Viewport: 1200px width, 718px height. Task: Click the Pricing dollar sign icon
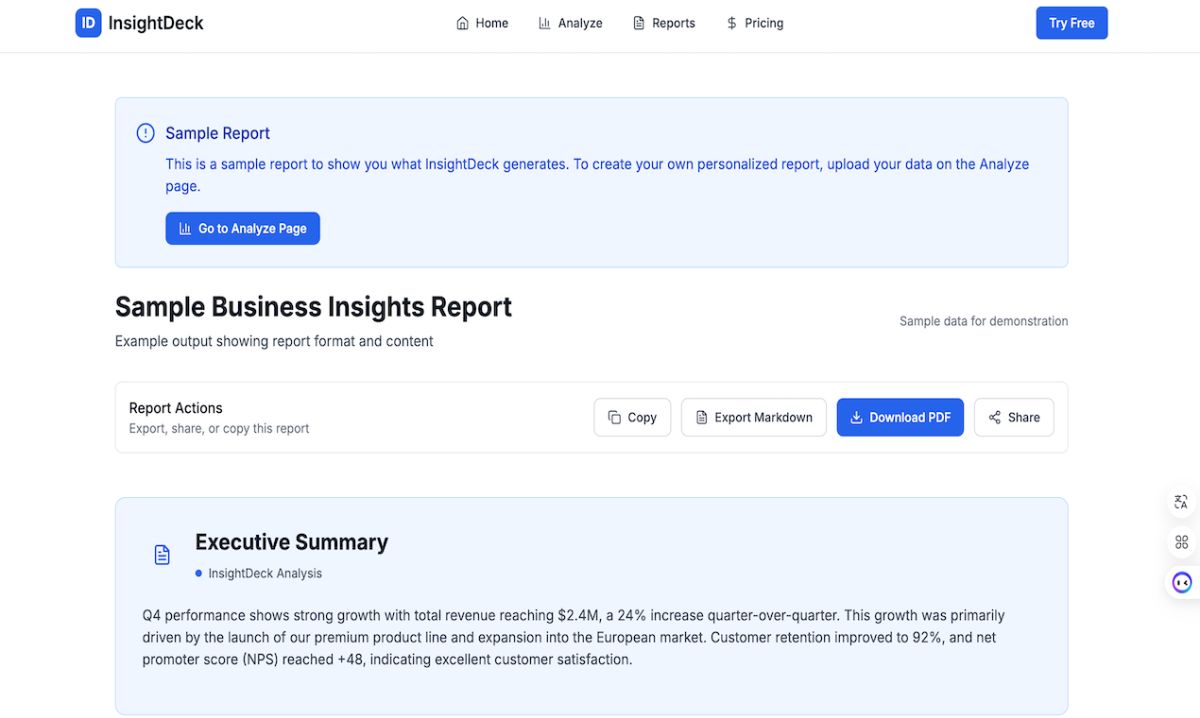[x=732, y=23]
